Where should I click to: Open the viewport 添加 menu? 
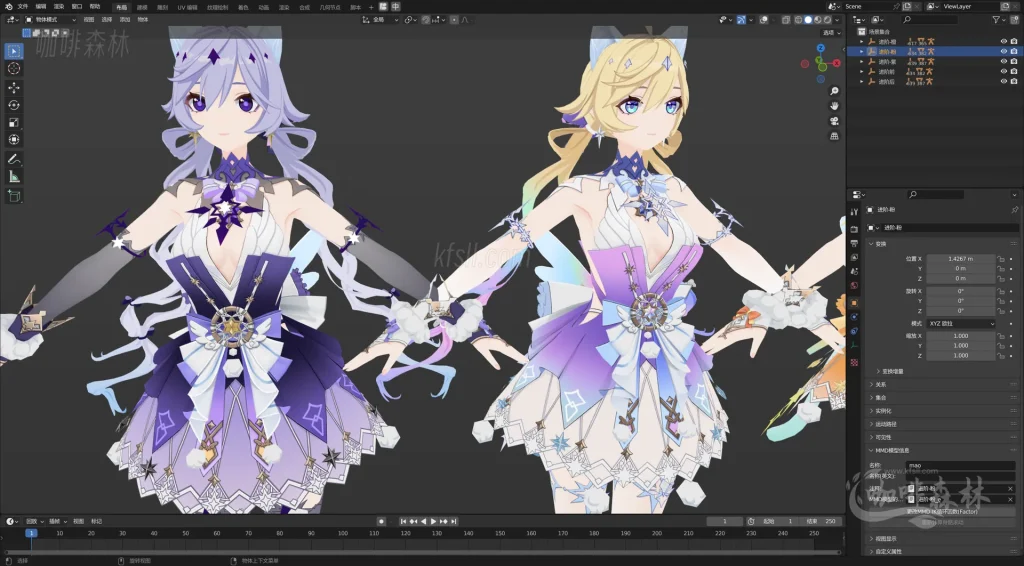(125, 20)
